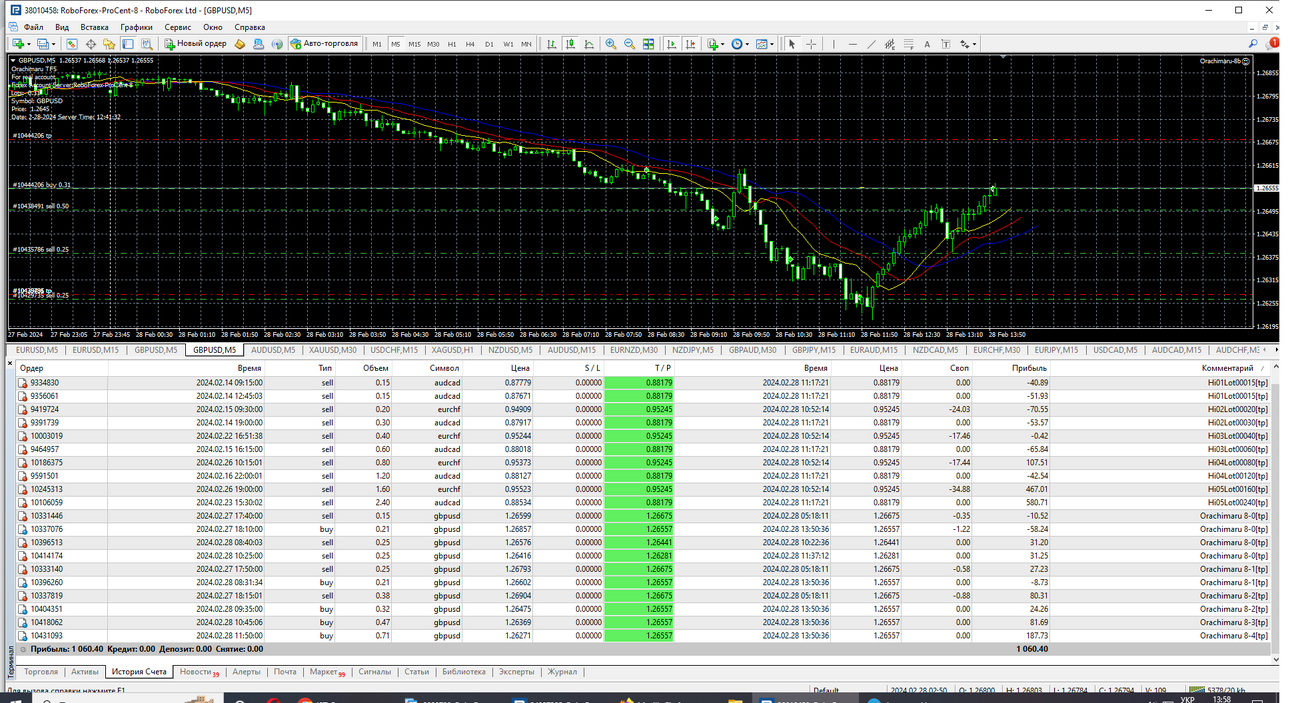Switch chart to line chart mode

click(x=589, y=44)
